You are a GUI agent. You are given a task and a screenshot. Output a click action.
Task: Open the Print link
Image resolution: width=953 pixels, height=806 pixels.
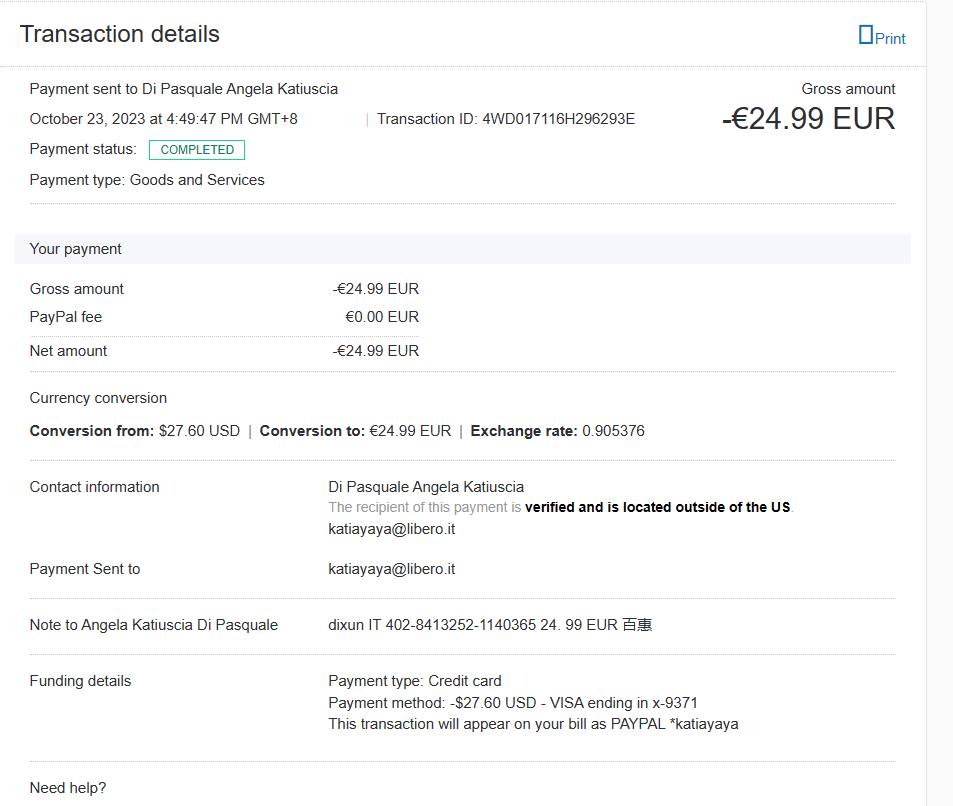[x=889, y=38]
